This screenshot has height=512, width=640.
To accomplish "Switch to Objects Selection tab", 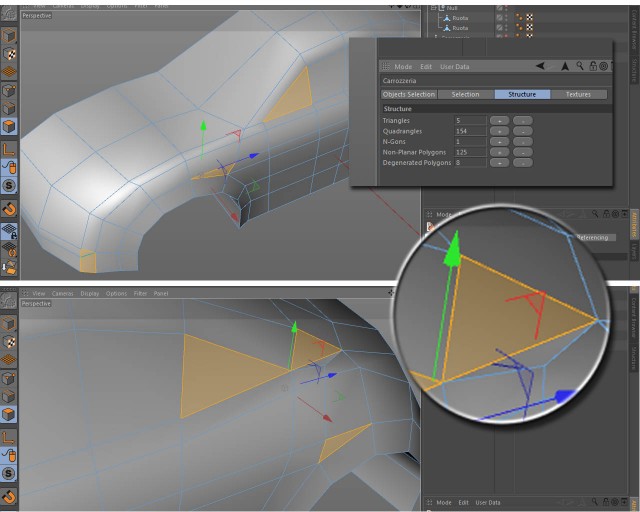I will click(409, 94).
